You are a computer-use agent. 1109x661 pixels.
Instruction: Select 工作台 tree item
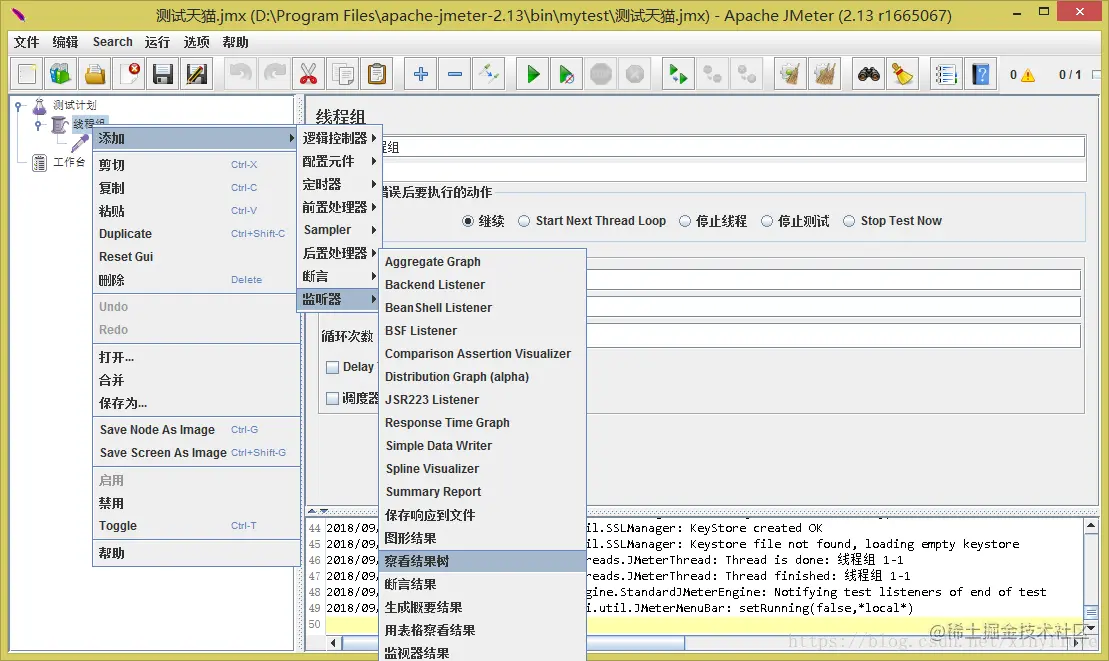69,163
